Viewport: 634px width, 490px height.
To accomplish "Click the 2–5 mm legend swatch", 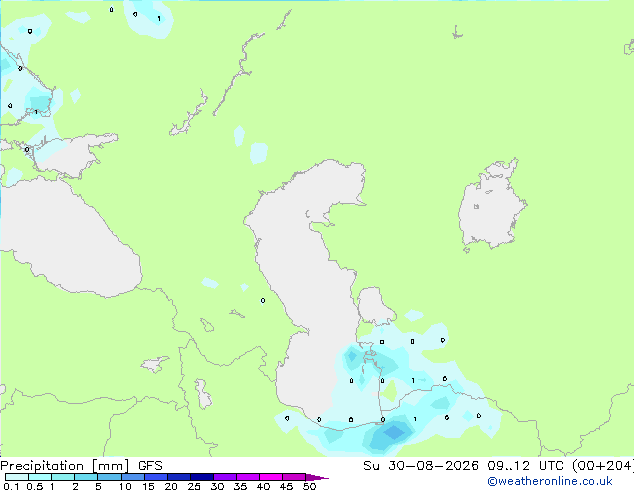I will pyautogui.click(x=86, y=477).
